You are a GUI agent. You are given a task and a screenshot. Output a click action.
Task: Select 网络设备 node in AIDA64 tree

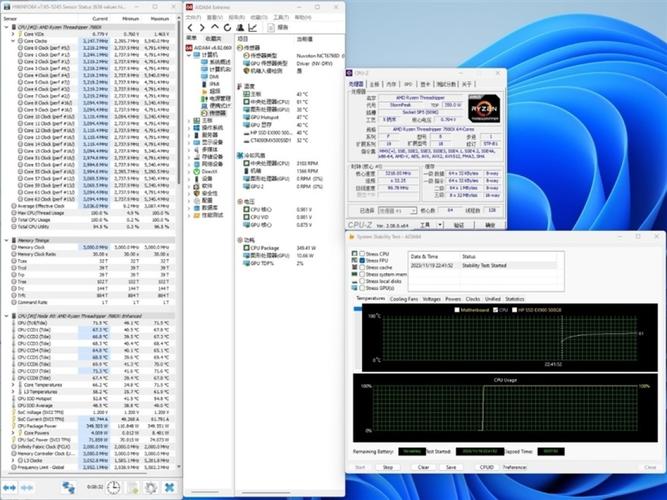[x=208, y=164]
